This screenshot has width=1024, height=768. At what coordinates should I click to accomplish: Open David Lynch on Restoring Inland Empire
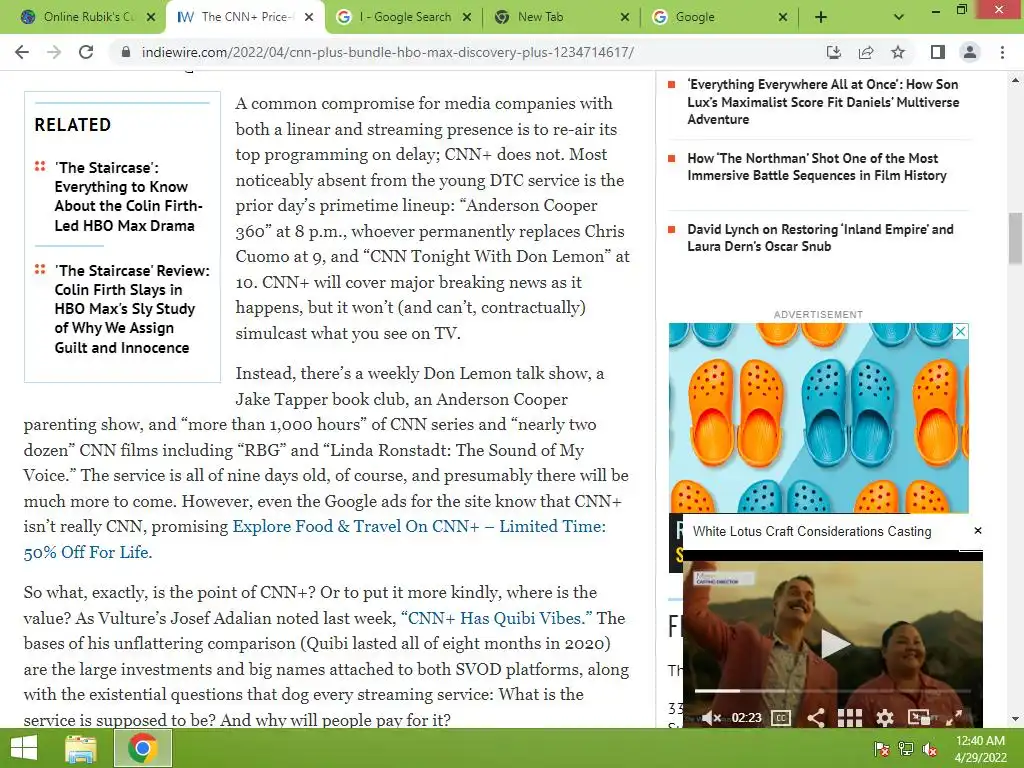(x=820, y=238)
